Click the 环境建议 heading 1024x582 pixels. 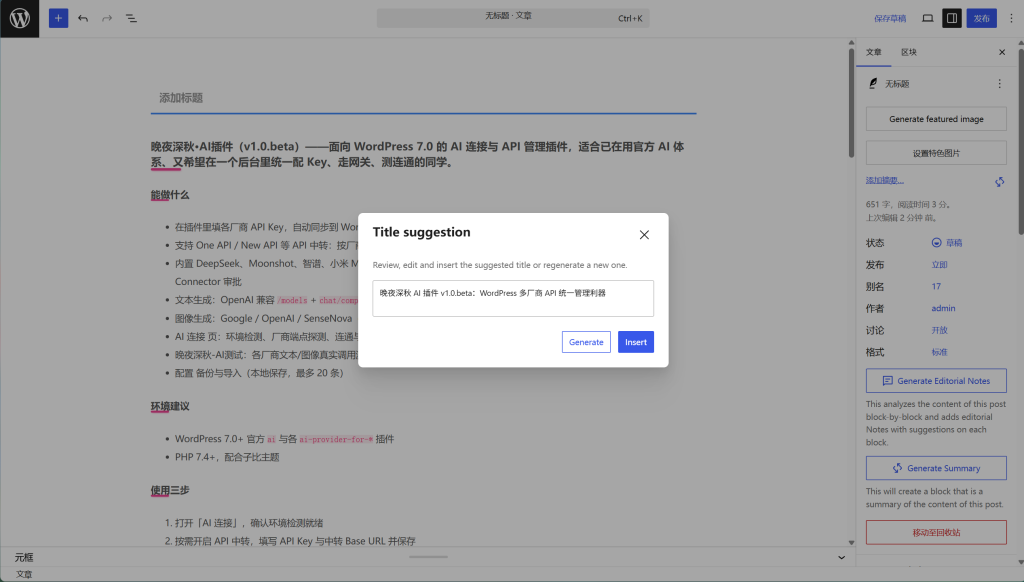[x=170, y=406]
